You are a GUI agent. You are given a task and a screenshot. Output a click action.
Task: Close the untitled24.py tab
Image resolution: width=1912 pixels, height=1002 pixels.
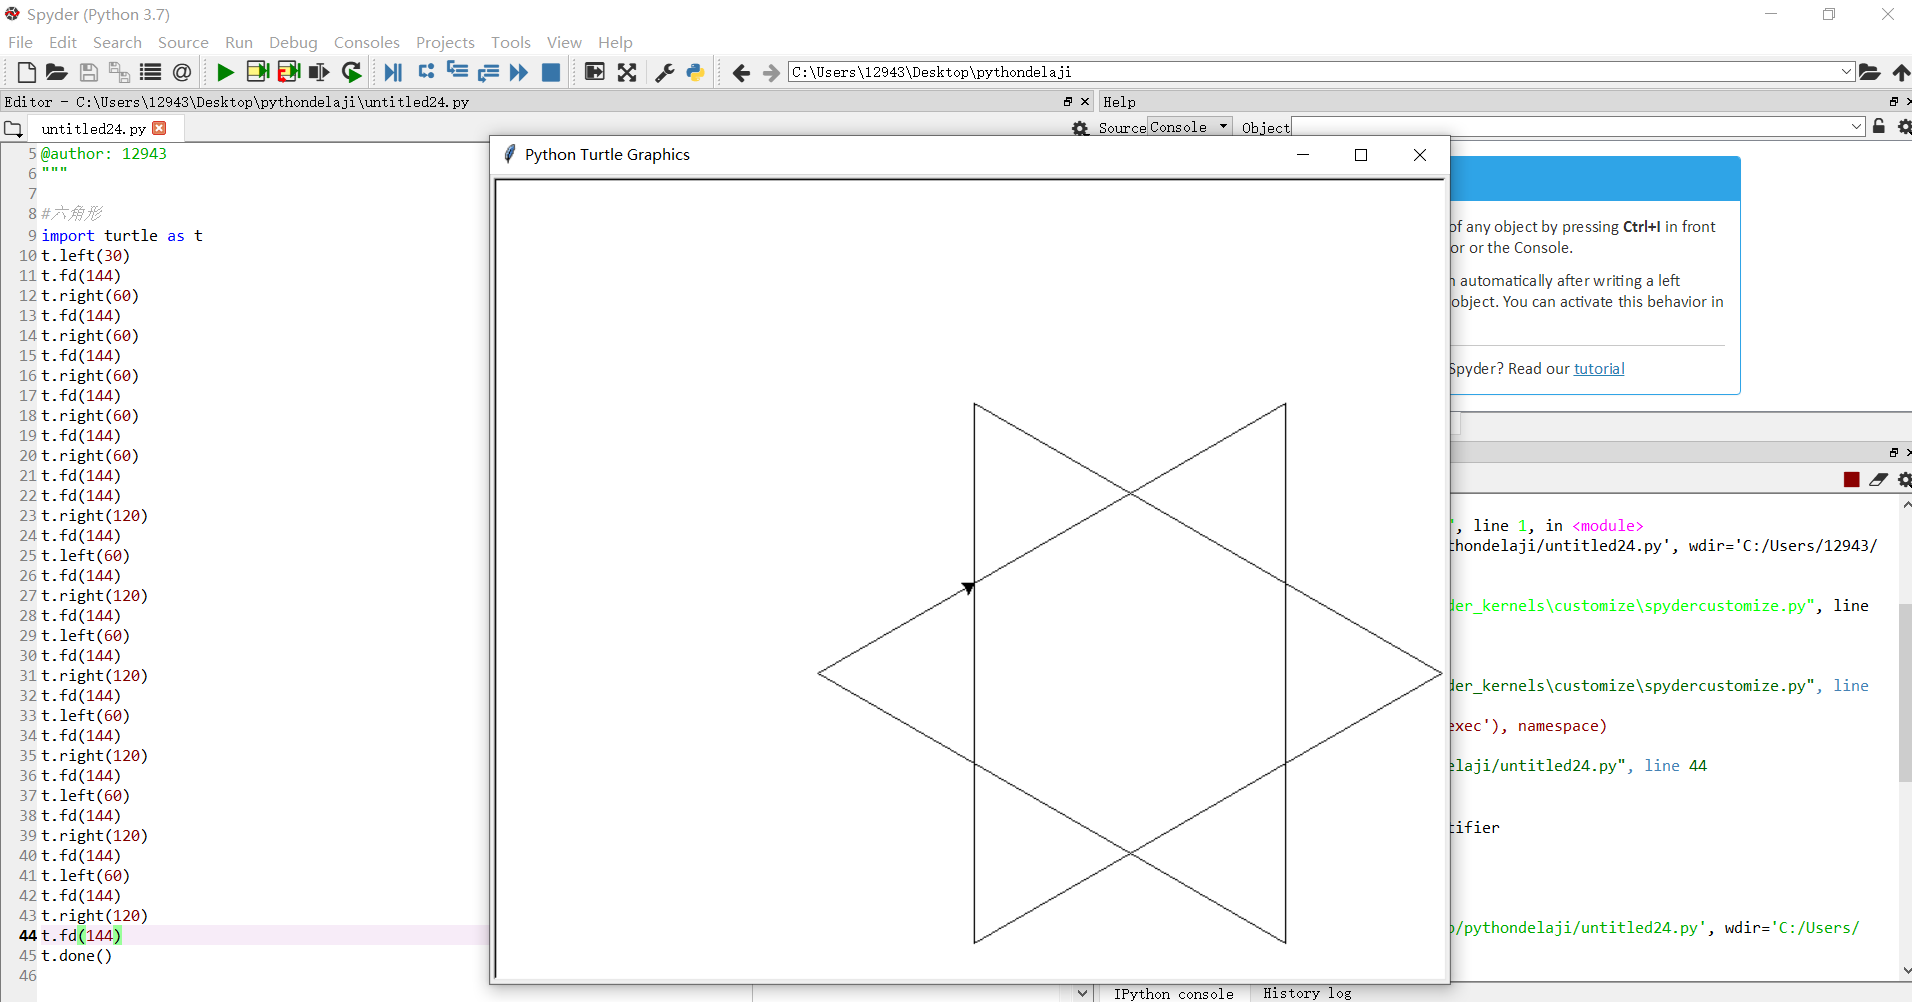159,128
